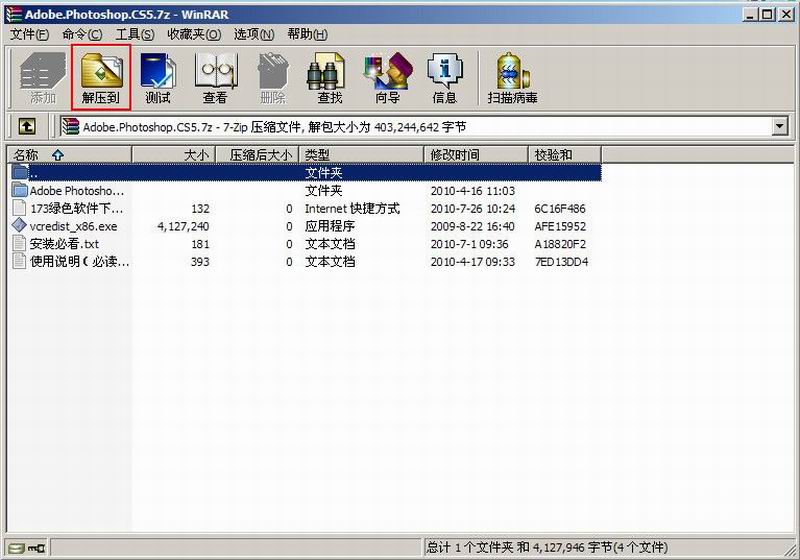
Task: Select the vcredist_x86.exe file name
Action: point(73,226)
